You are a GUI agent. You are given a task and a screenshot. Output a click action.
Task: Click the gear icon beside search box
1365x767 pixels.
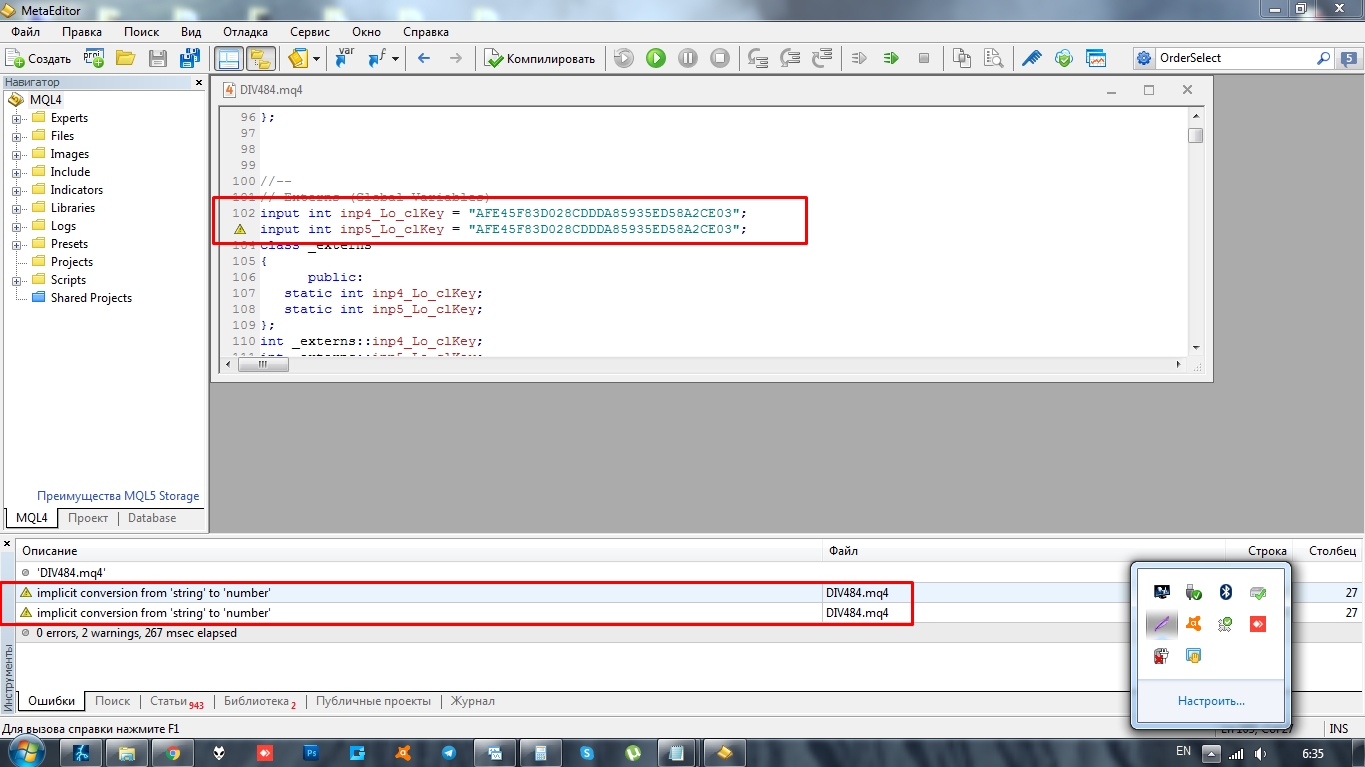click(x=1144, y=58)
